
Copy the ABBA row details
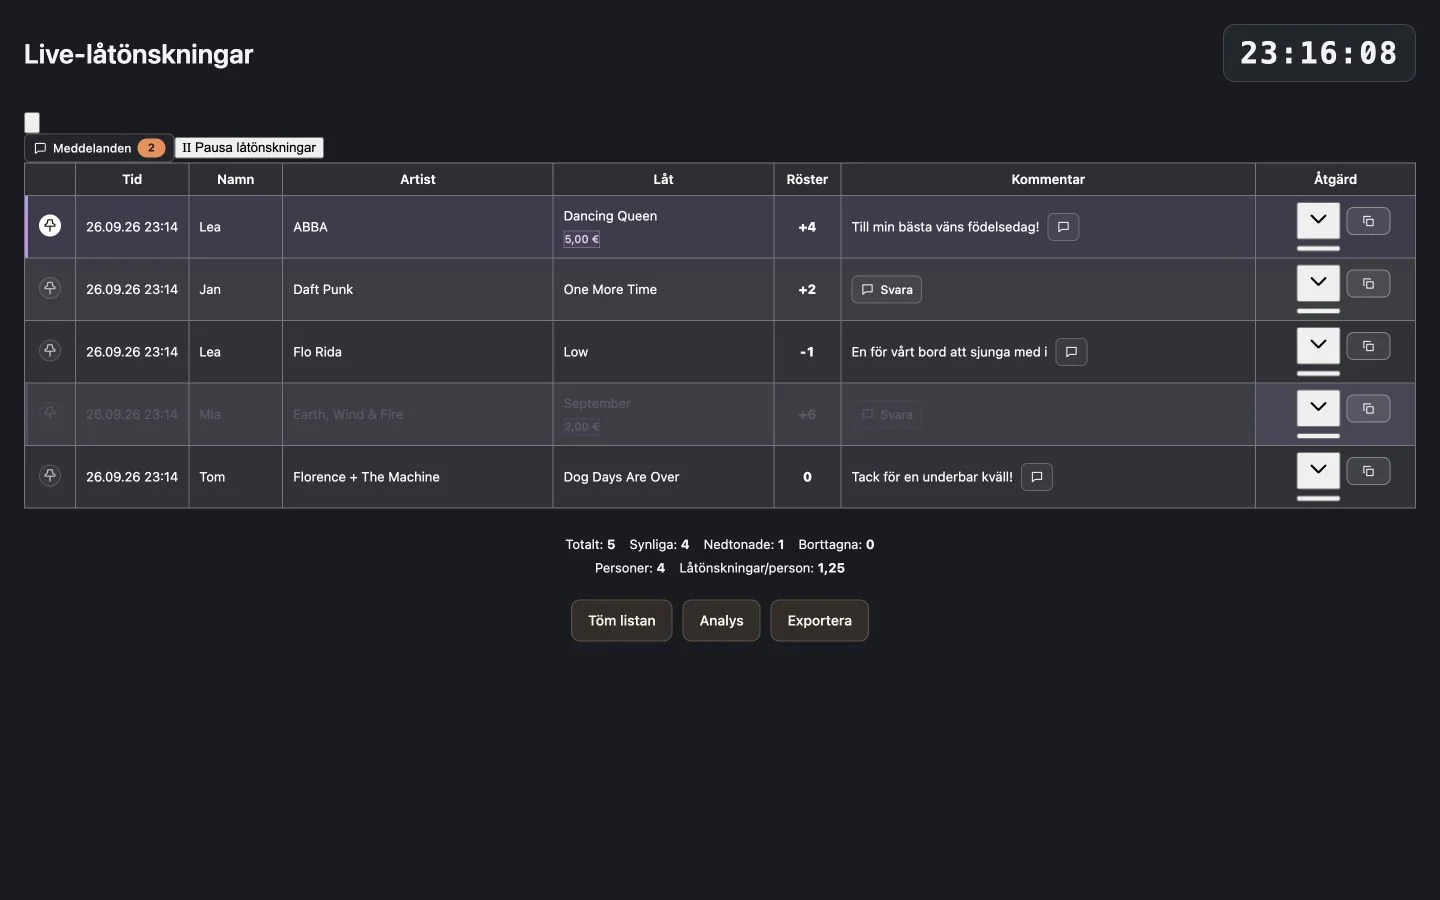coord(1368,221)
